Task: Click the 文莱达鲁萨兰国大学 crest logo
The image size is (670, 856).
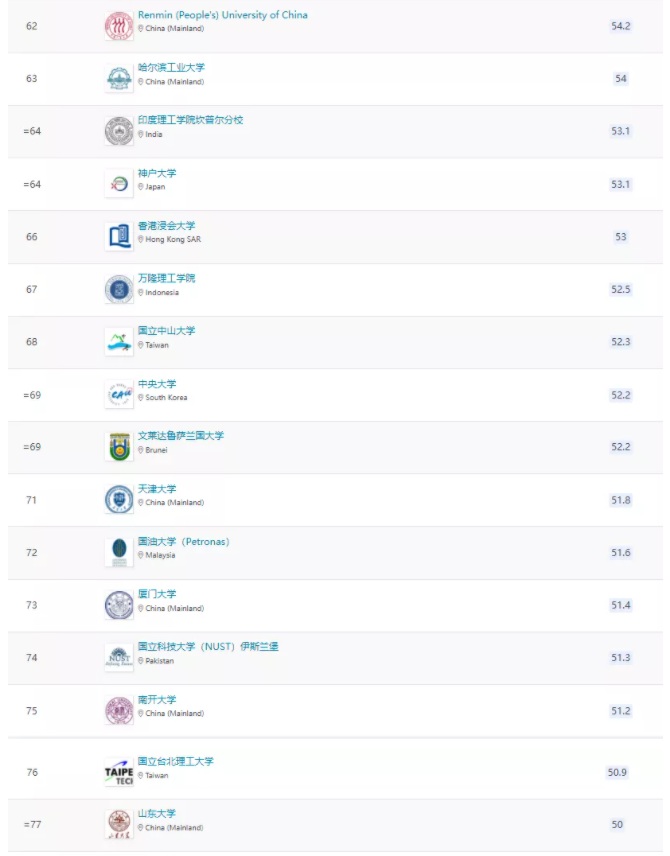Action: [119, 447]
